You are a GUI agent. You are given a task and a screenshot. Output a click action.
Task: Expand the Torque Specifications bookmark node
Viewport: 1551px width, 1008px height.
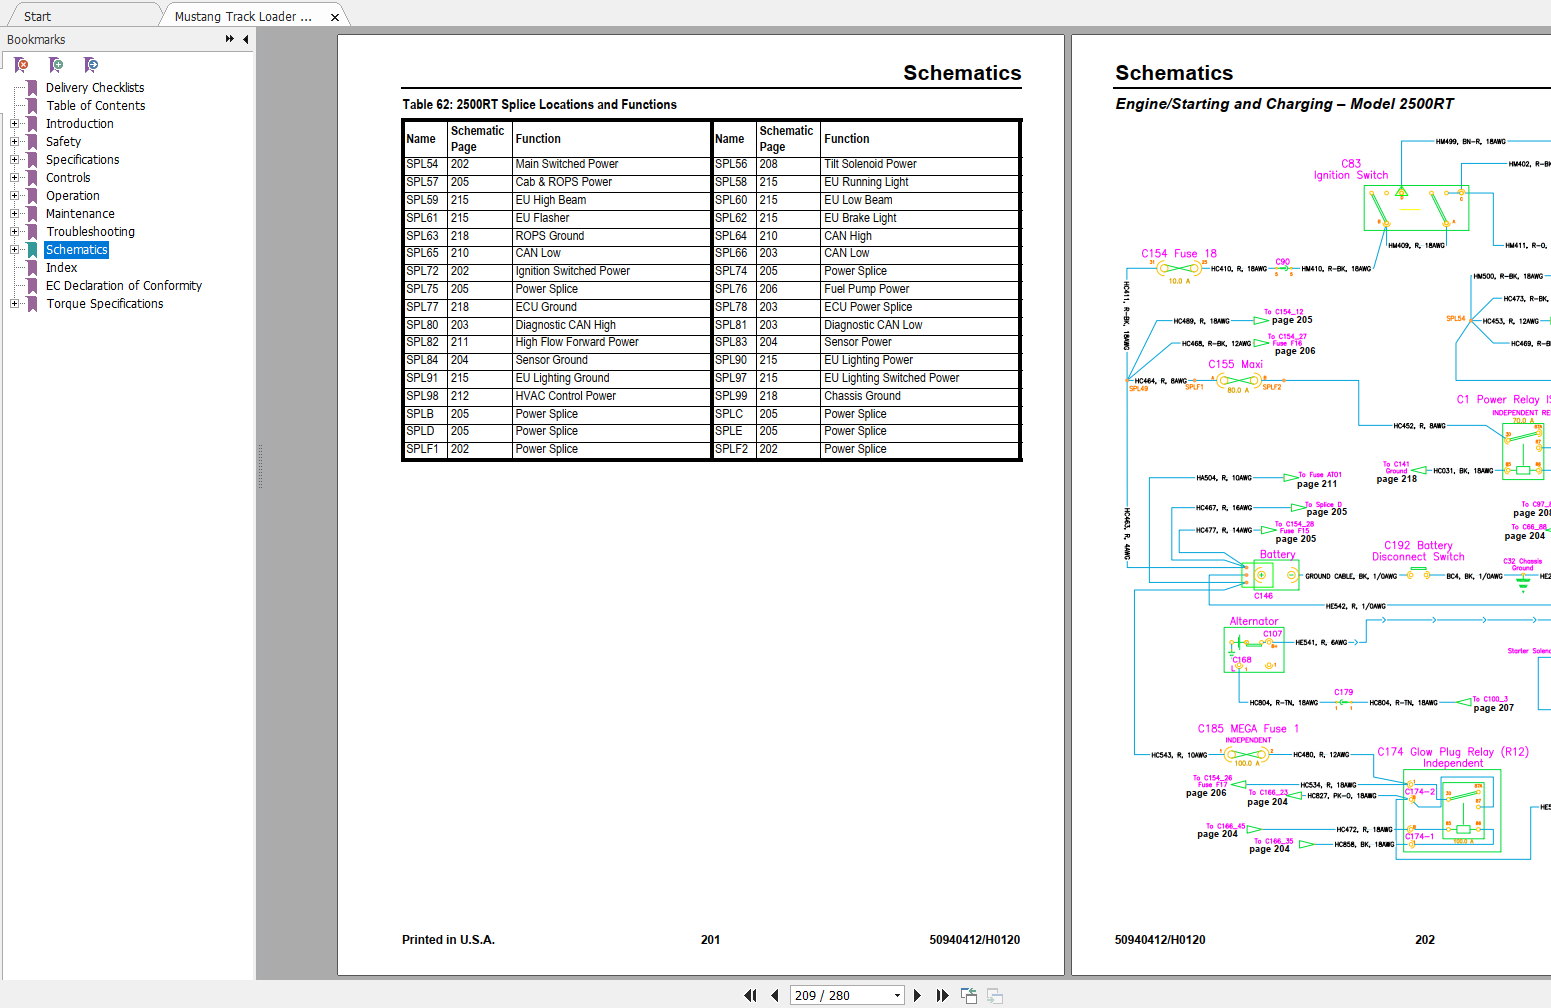14,304
